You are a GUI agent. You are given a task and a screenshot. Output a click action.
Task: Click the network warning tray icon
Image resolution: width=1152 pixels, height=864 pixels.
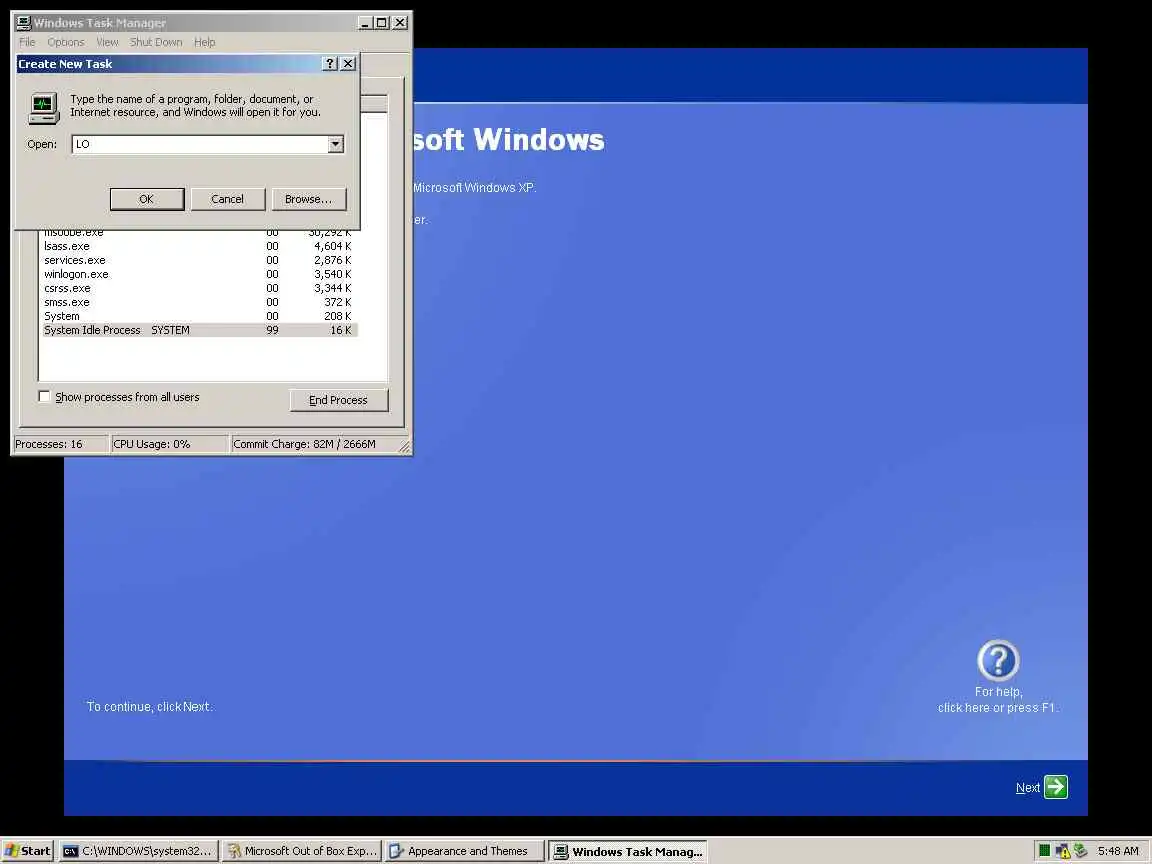coord(1062,851)
